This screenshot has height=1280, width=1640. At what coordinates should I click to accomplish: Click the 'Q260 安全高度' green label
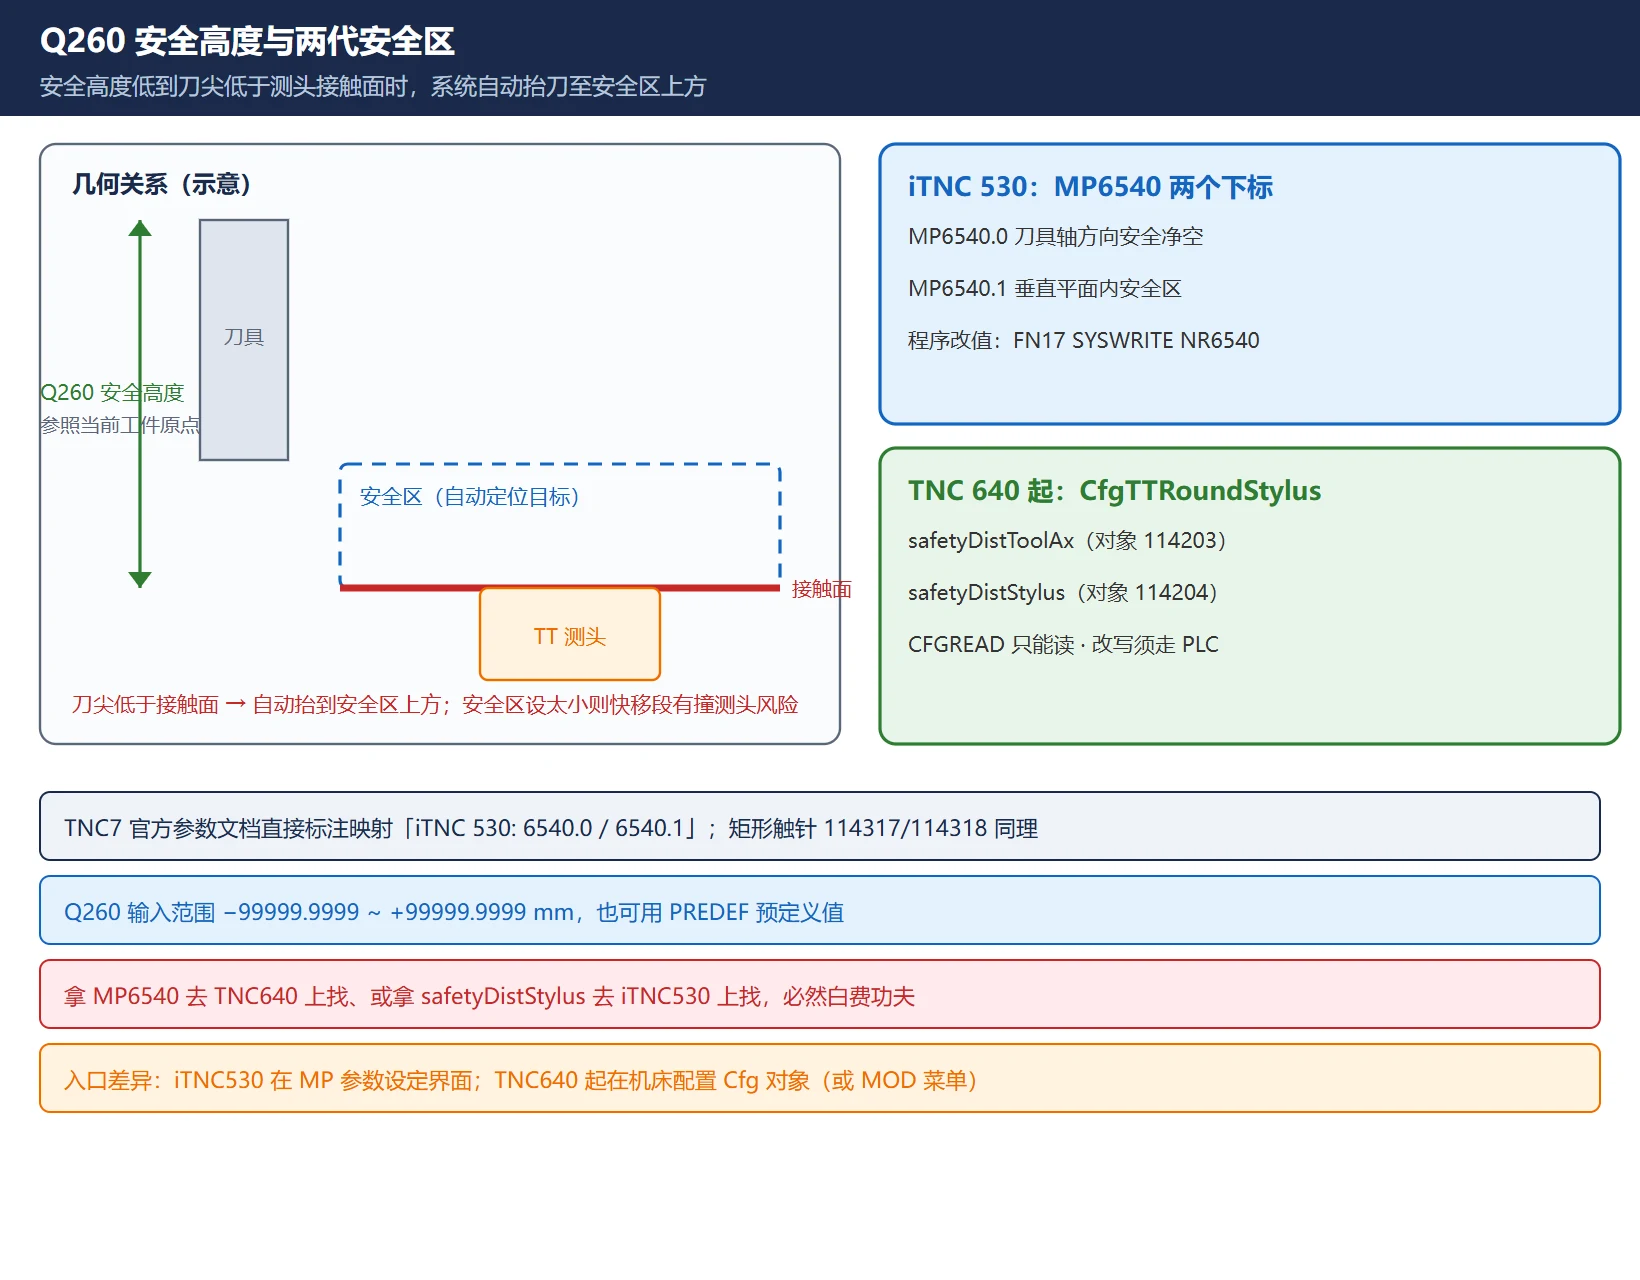112,392
